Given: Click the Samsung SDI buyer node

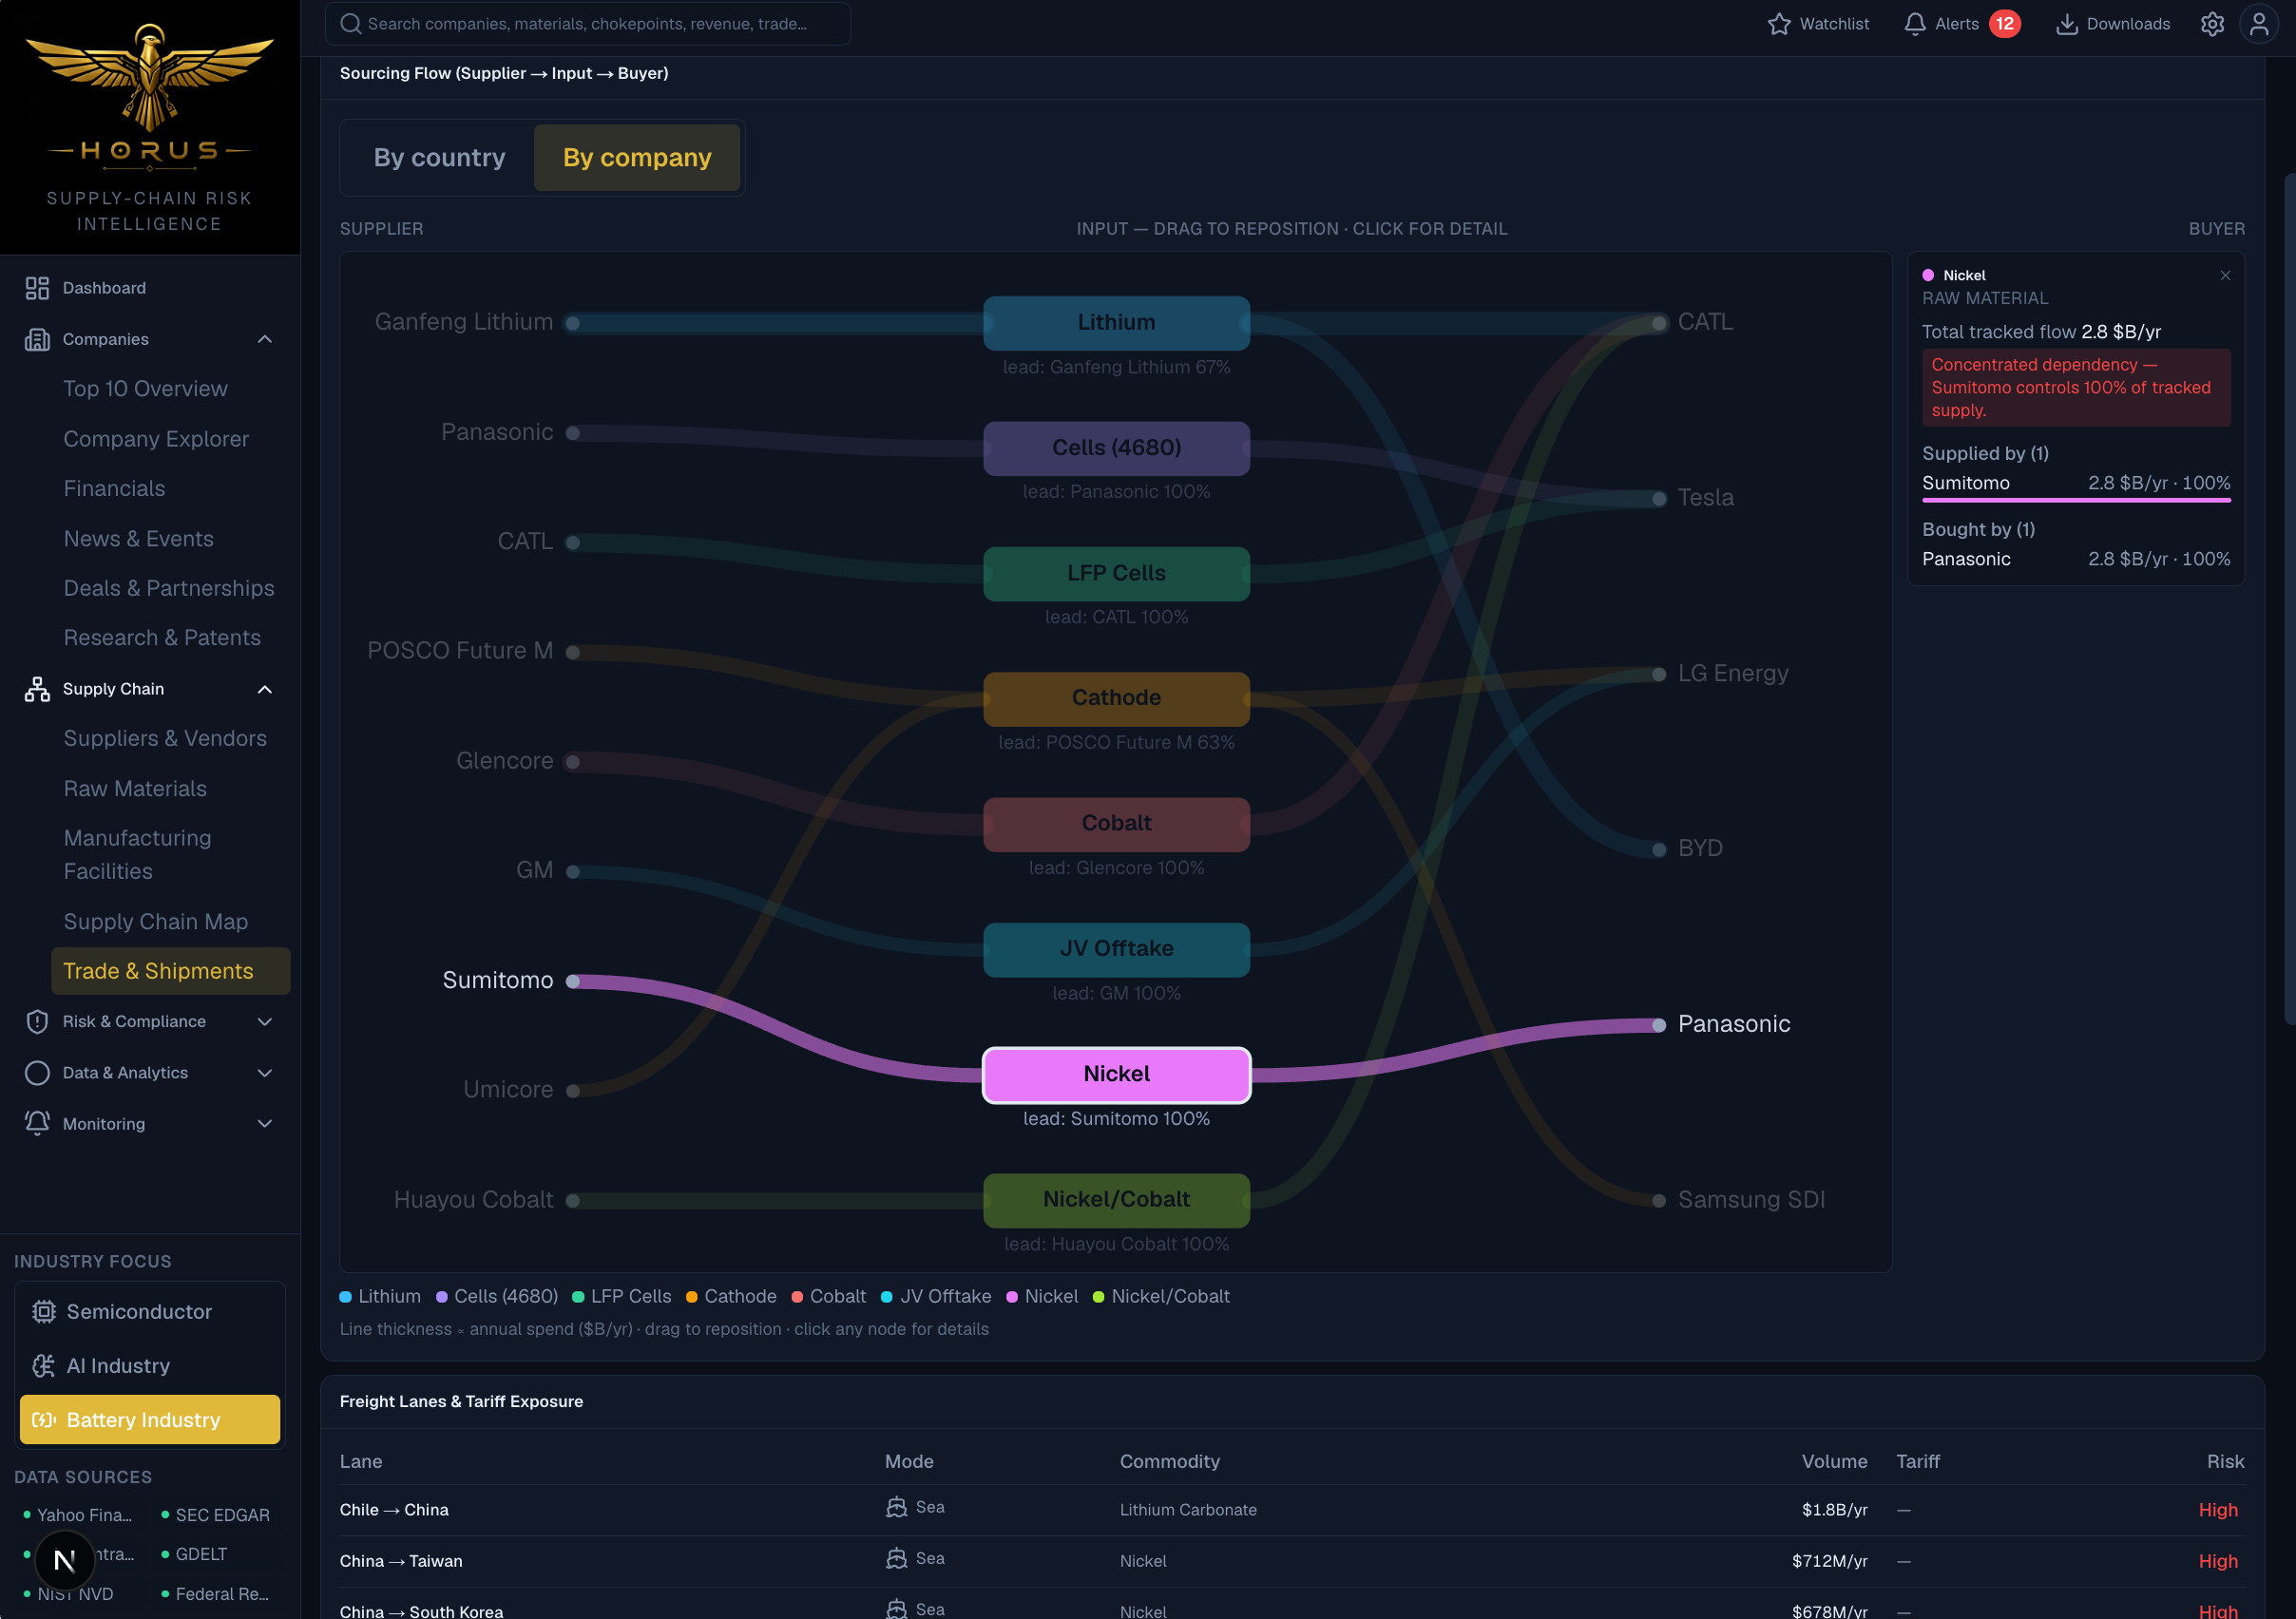Looking at the screenshot, I should tap(1659, 1200).
